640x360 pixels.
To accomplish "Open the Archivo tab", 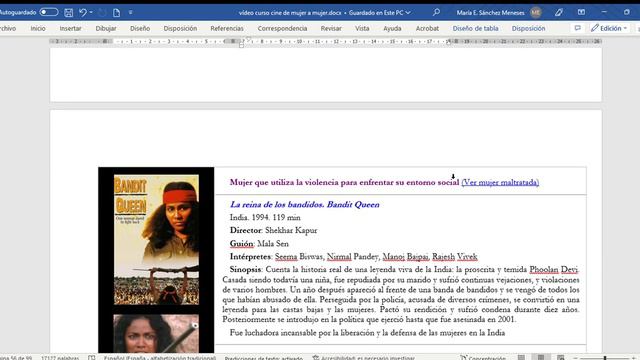I will click(x=8, y=28).
